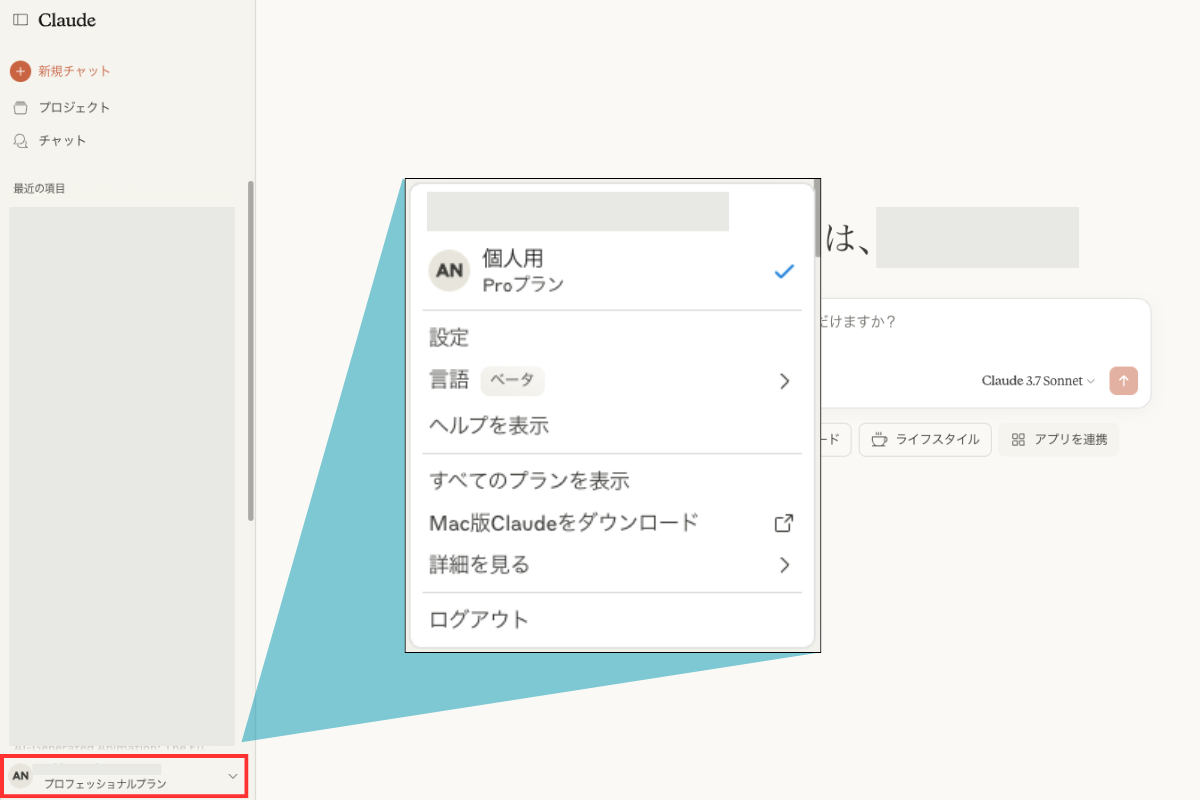Click the sidebar vertical scrollbar
The image size is (1200, 800).
(x=251, y=350)
